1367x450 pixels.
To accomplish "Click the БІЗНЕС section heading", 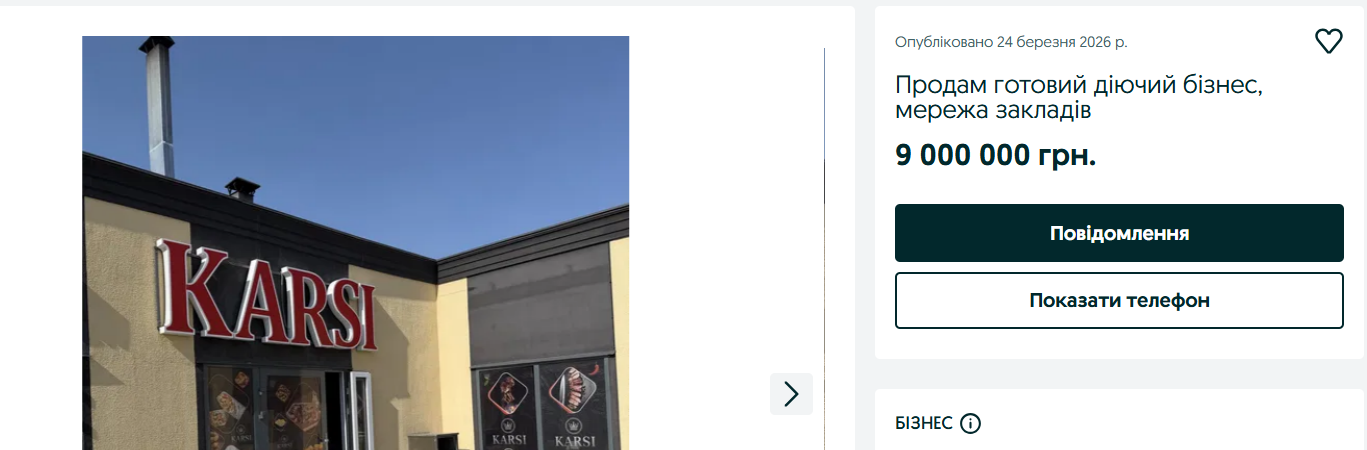I will tap(923, 423).
